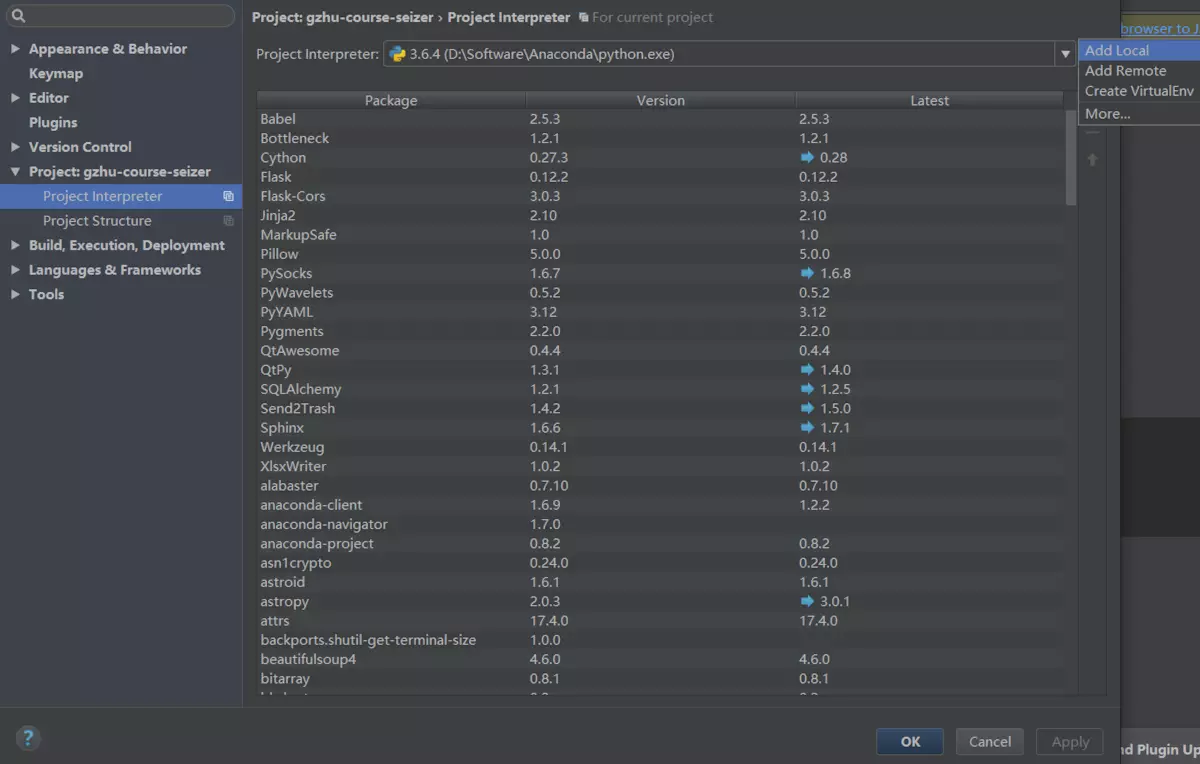Select the MarkupSafe package row
The width and height of the screenshot is (1200, 764).
coord(661,235)
